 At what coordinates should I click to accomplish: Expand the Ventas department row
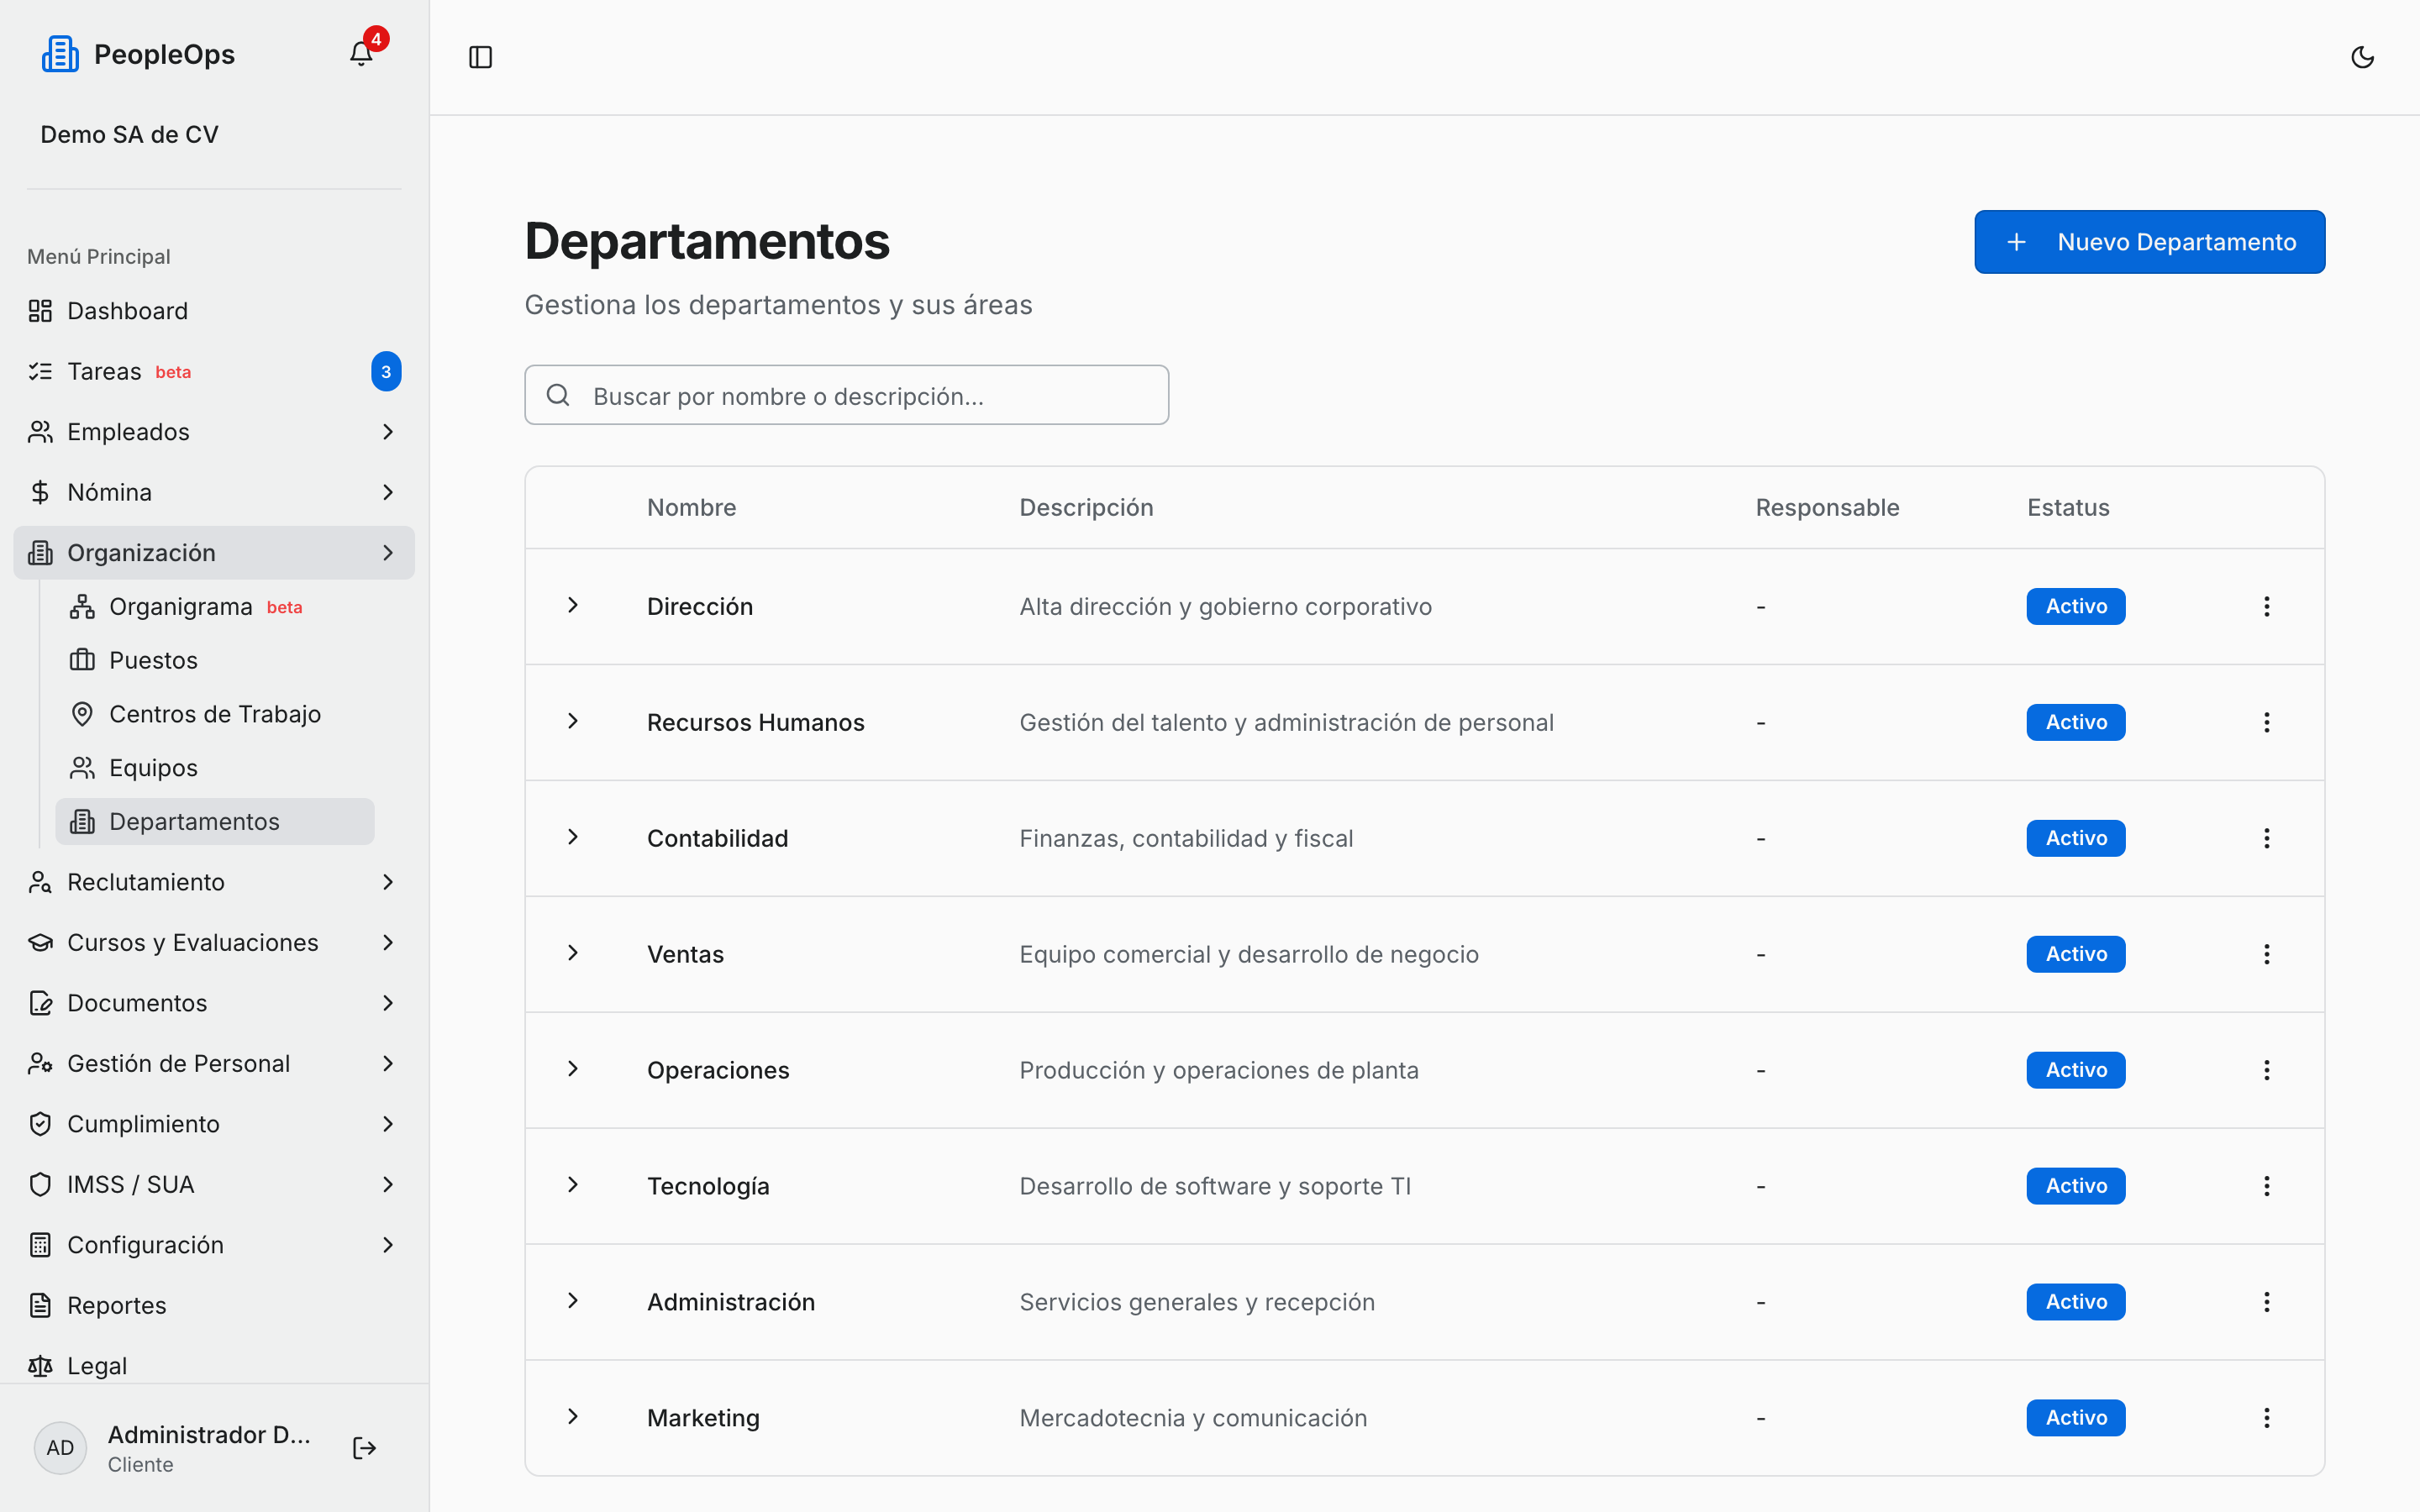coord(573,953)
